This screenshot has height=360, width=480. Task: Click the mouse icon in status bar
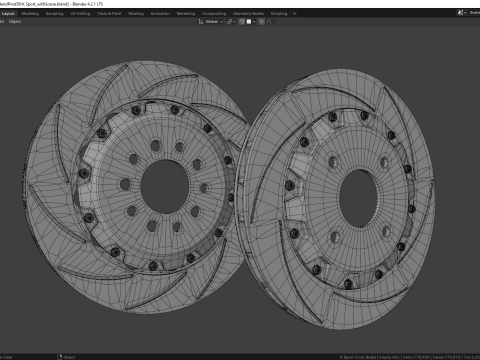click(60, 357)
